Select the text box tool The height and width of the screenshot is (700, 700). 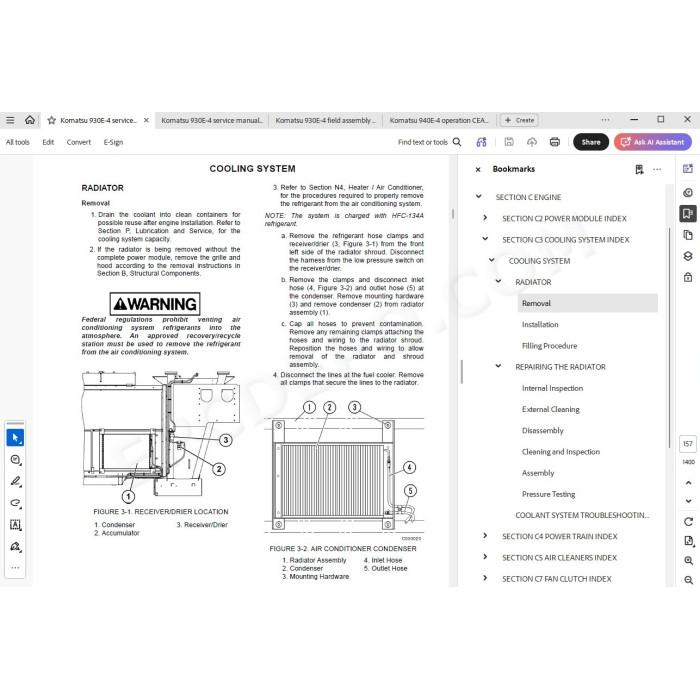[x=15, y=525]
